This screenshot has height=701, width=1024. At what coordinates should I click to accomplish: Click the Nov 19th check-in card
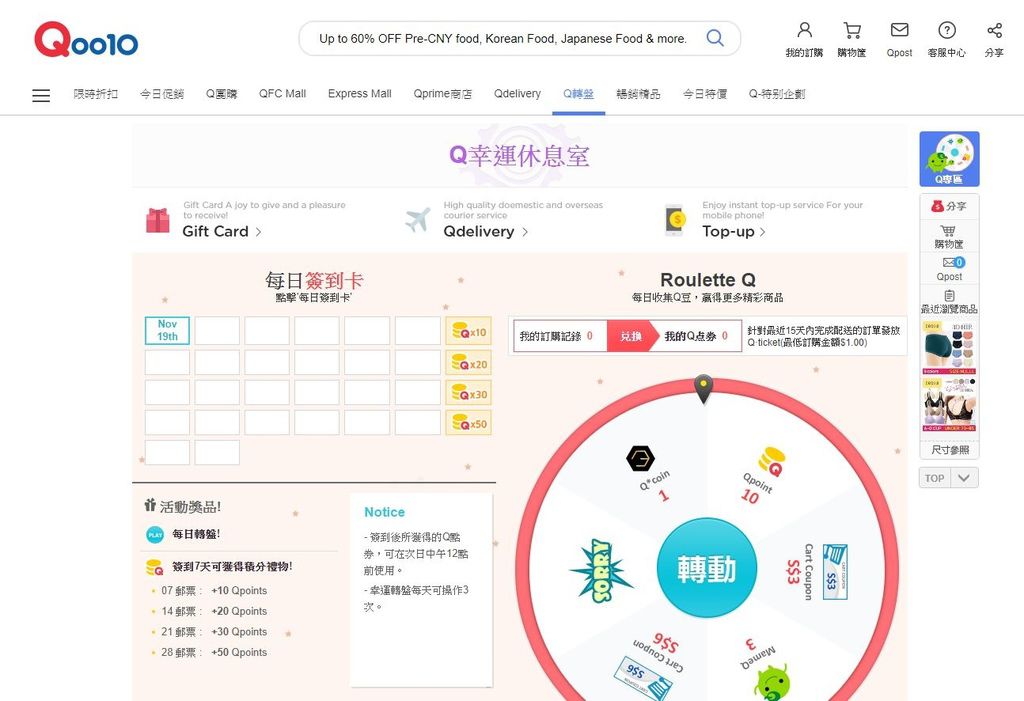(x=167, y=331)
